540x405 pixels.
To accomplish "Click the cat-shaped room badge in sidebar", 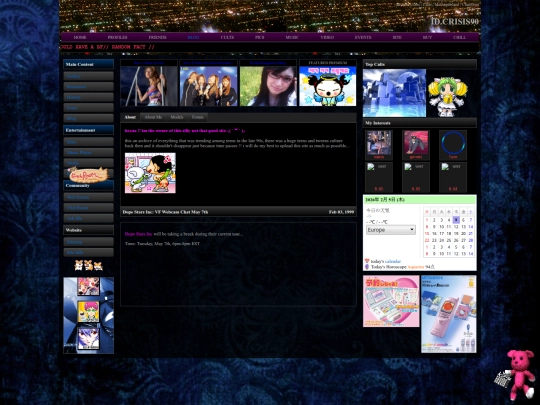I will coord(88,175).
